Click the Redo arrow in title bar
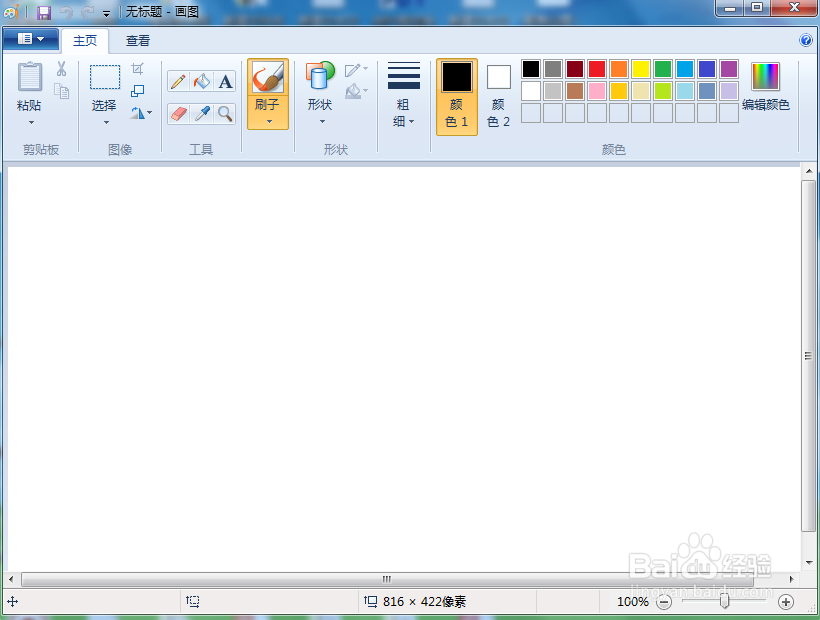Screen dimensions: 820x620 pyautogui.click(x=87, y=12)
